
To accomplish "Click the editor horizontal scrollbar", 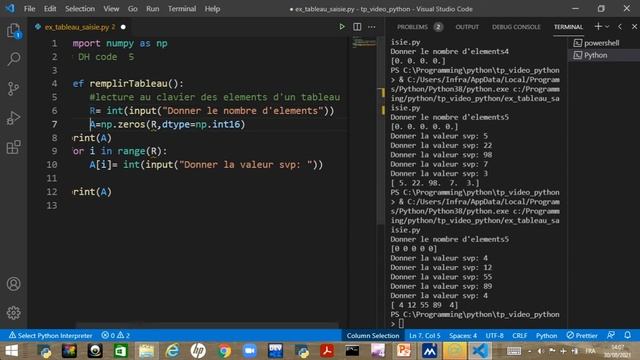I will point(207,326).
